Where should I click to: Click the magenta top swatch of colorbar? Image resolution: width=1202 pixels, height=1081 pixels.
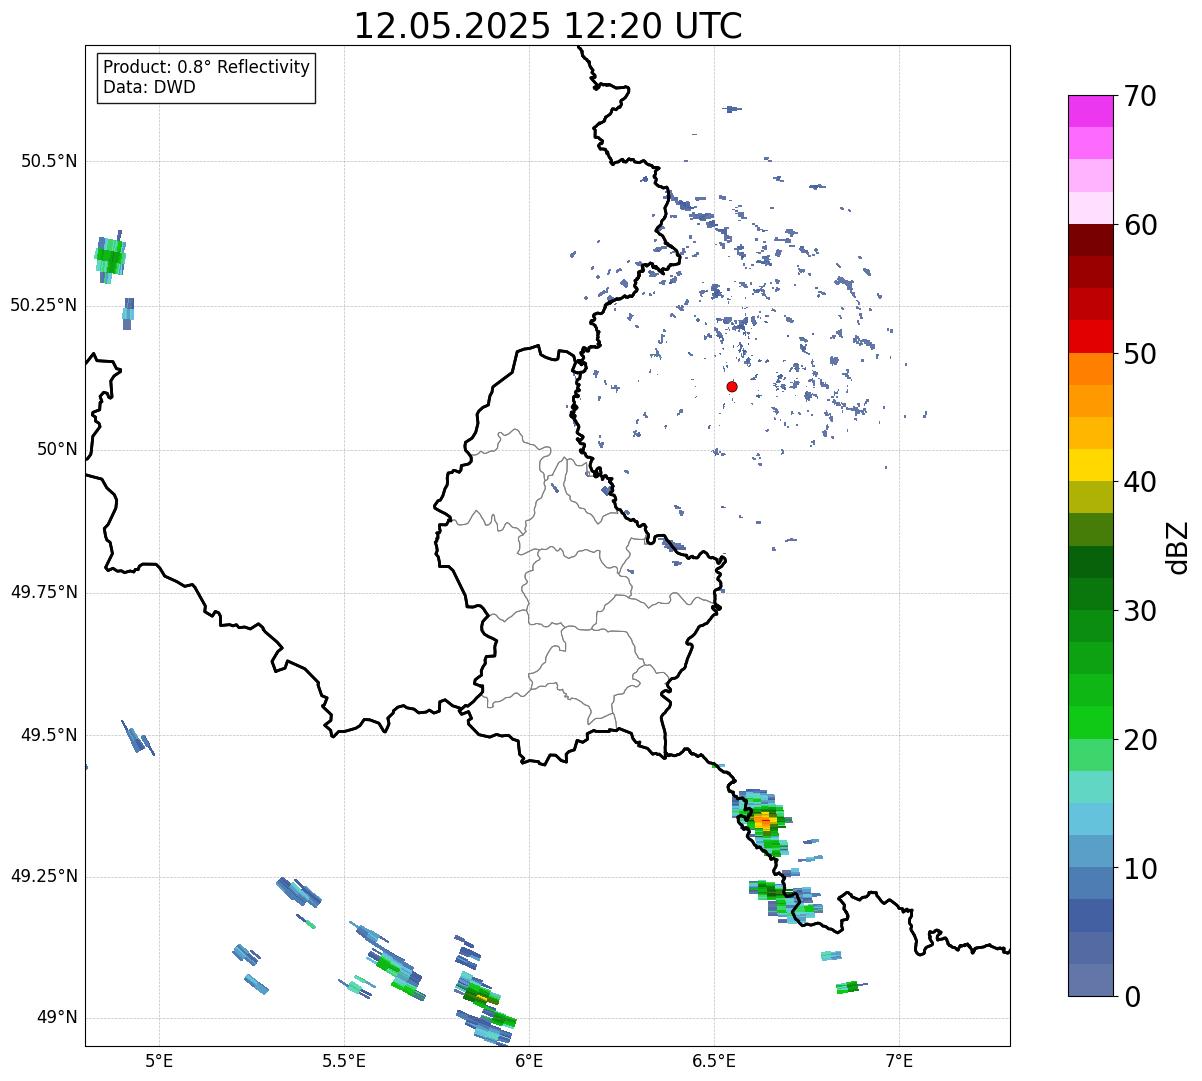[x=1091, y=111]
